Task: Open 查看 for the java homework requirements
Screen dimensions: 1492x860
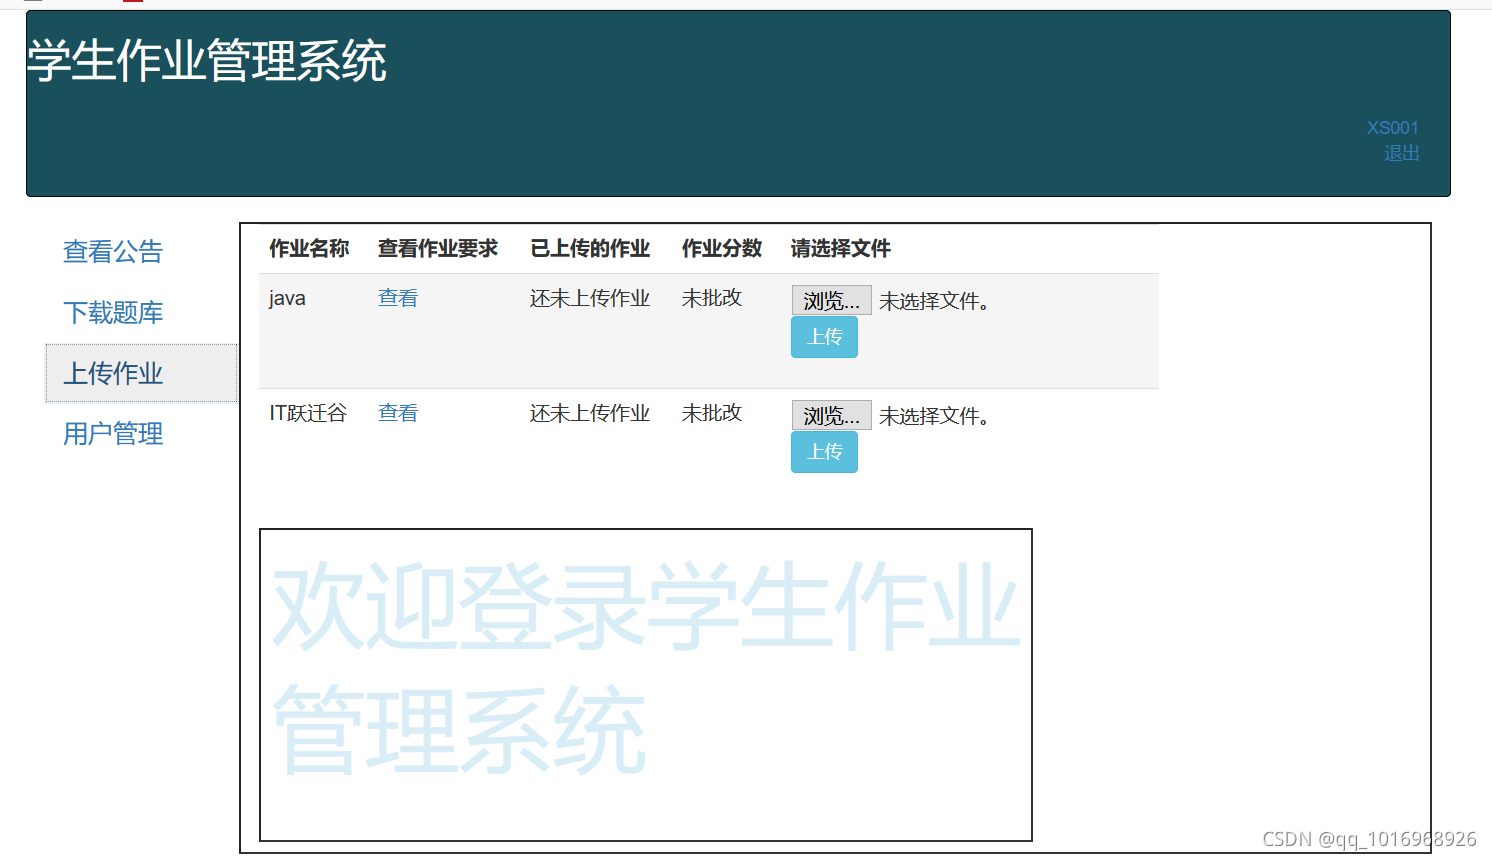Action: coord(398,297)
